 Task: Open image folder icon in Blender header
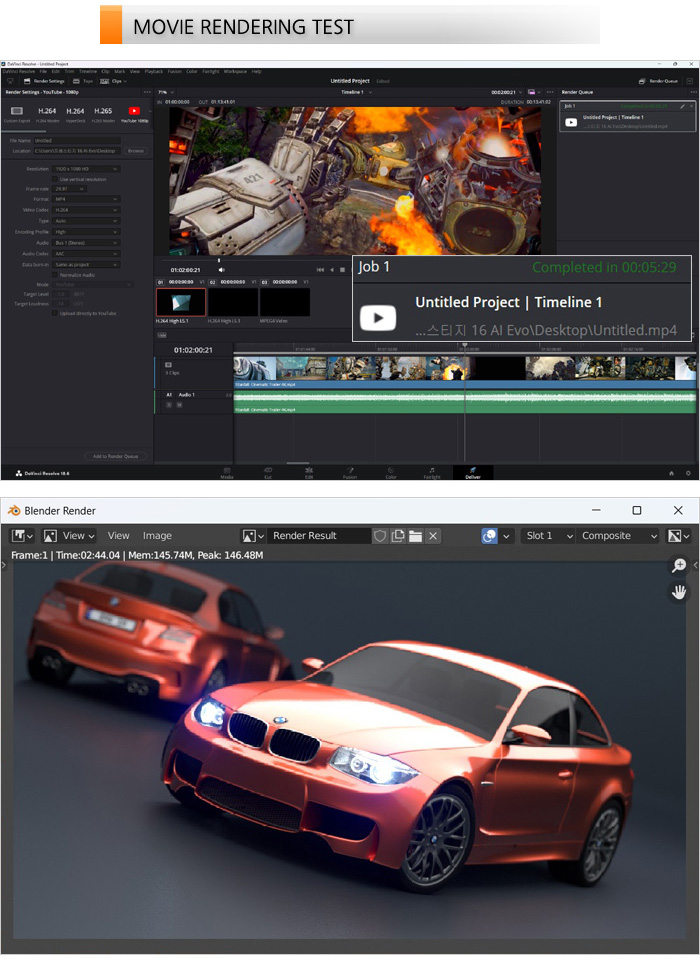(415, 536)
